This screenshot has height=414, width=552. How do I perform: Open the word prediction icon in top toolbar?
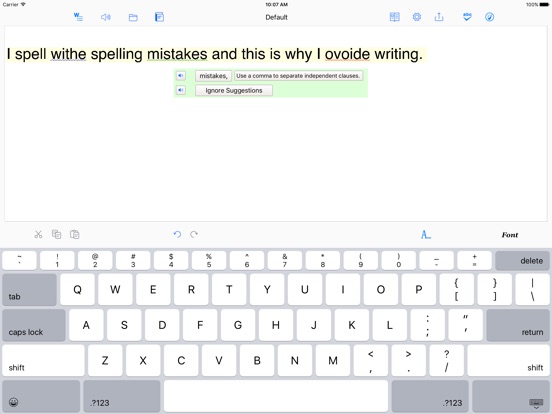click(78, 17)
